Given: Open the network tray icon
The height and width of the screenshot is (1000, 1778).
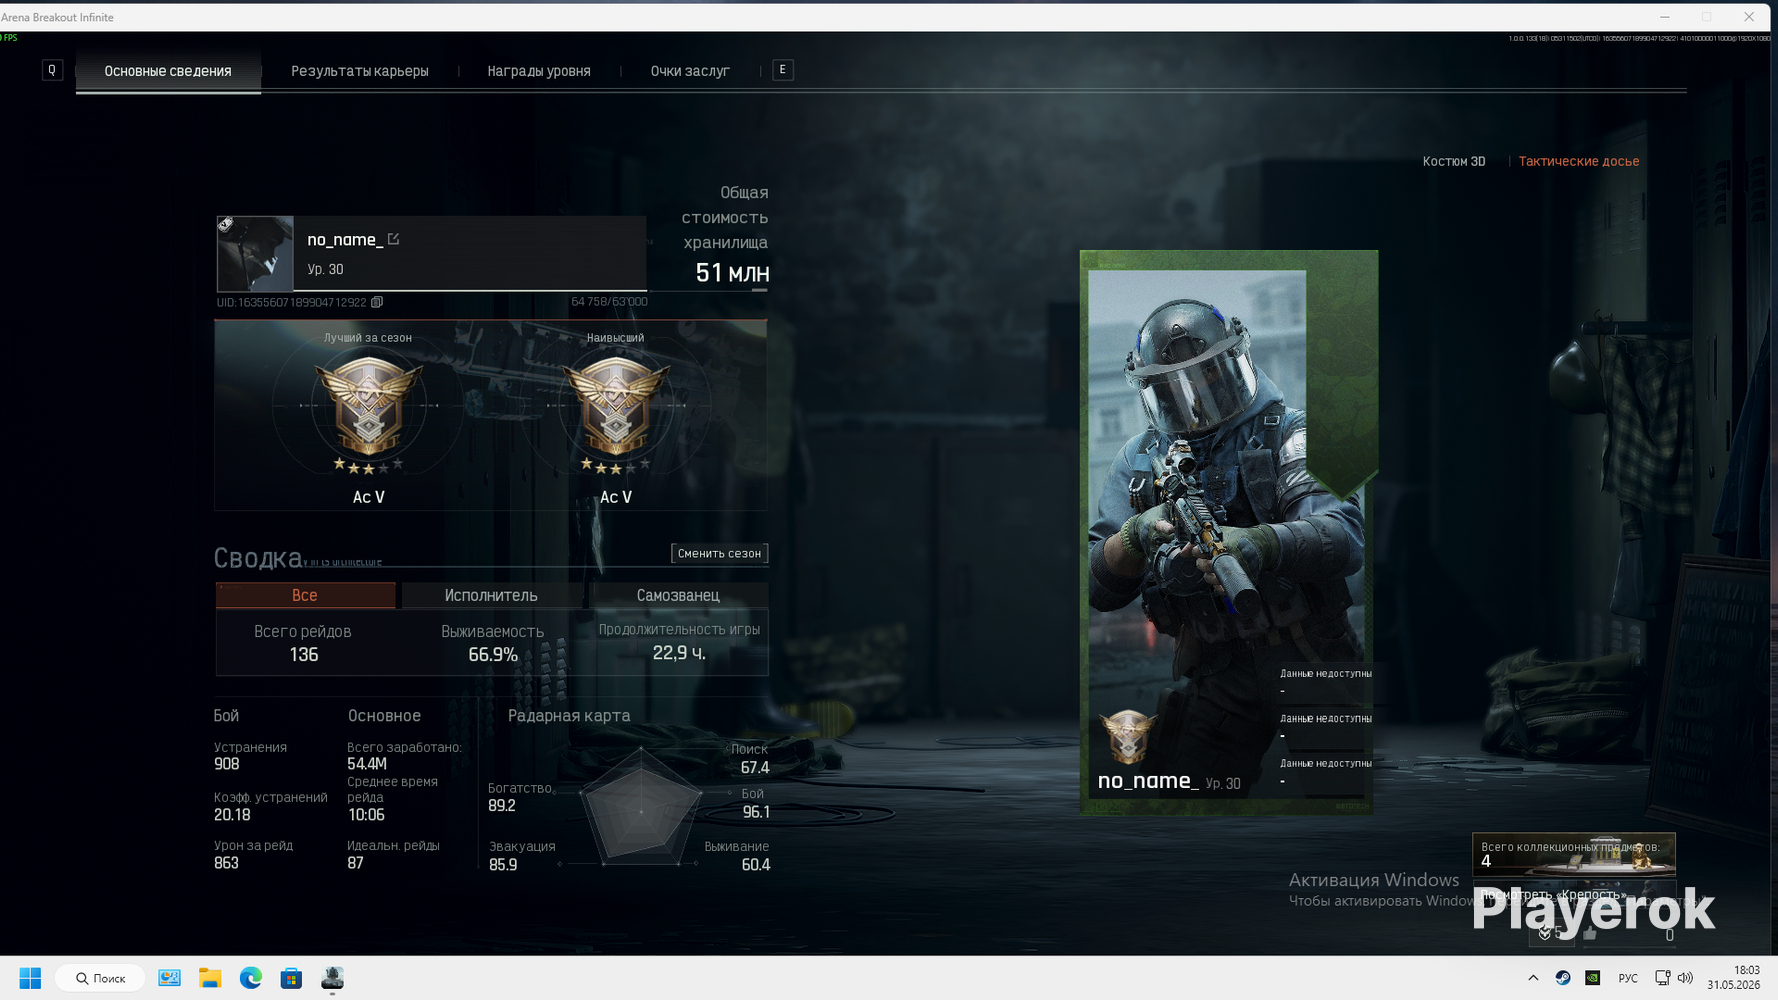Looking at the screenshot, I should 1662,978.
